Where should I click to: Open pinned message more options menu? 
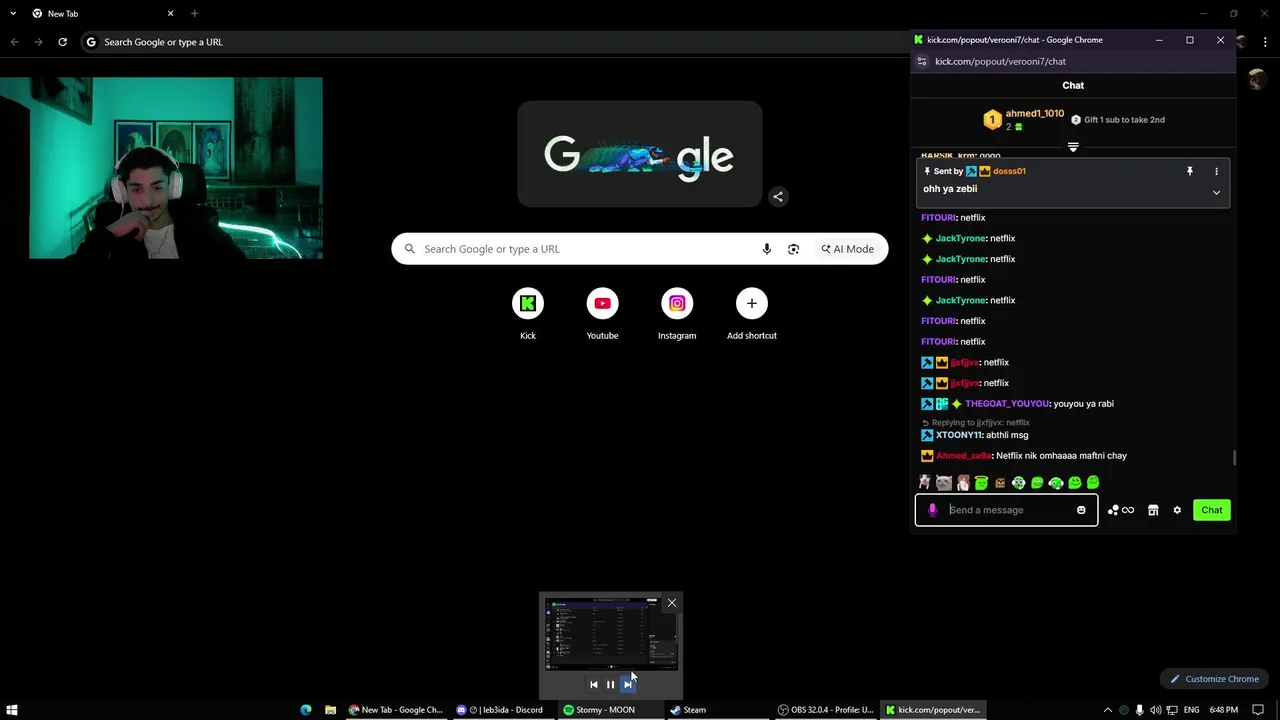pos(1216,171)
